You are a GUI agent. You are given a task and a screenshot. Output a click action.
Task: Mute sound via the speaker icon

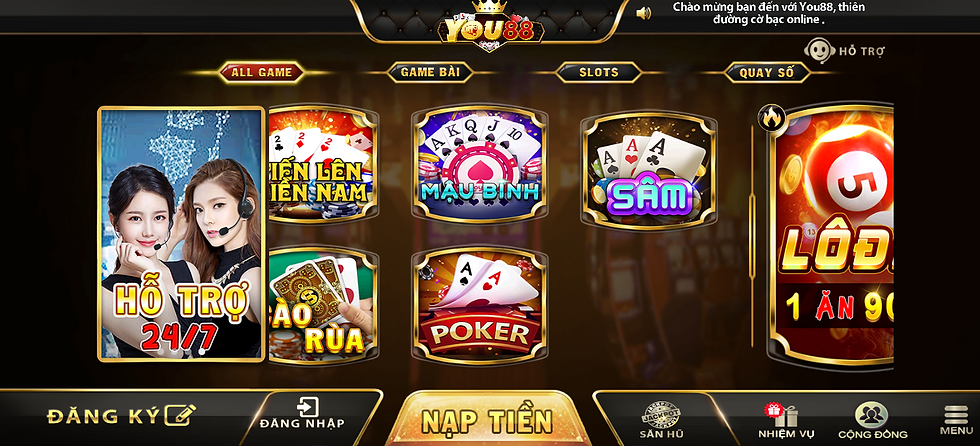point(643,13)
